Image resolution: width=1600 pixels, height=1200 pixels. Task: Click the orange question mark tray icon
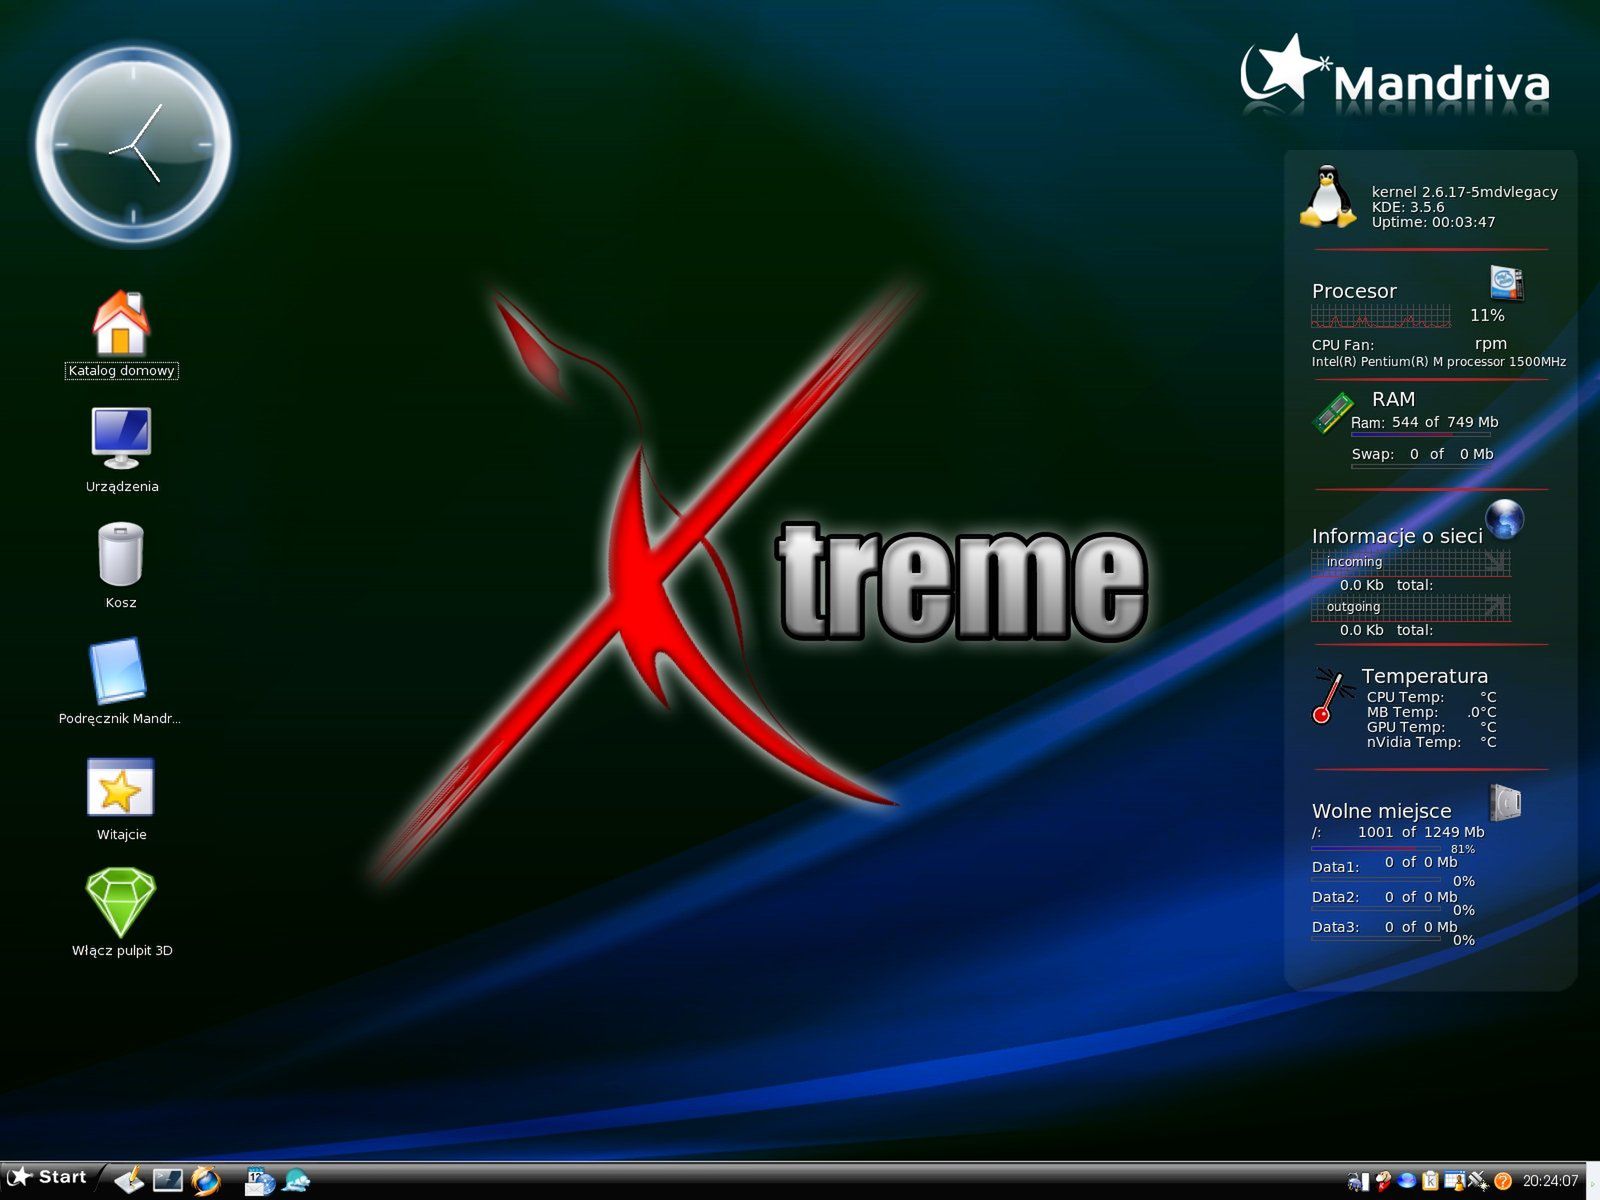pyautogui.click(x=1503, y=1181)
